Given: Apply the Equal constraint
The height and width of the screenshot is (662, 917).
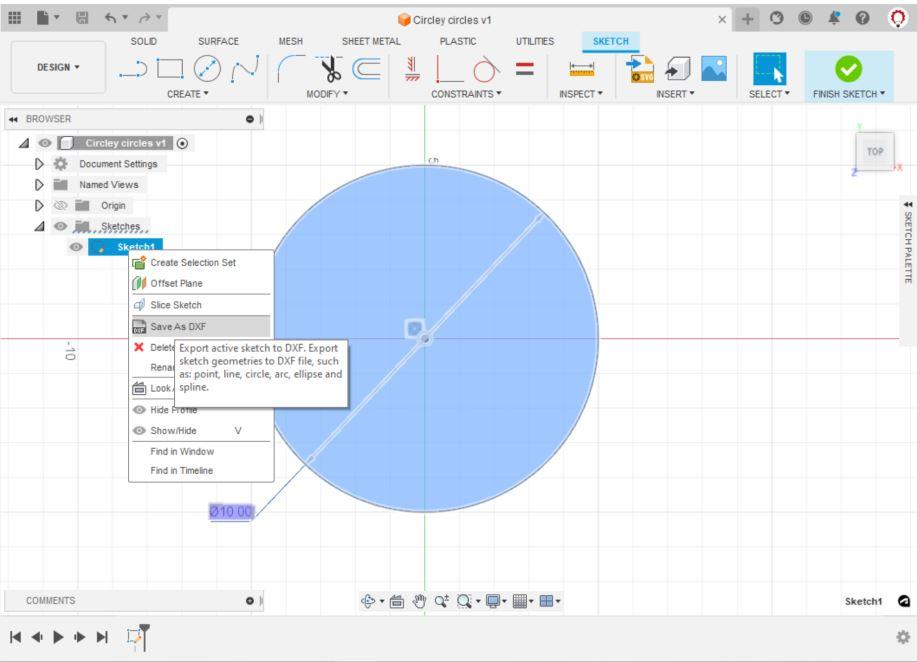Looking at the screenshot, I should coord(525,69).
